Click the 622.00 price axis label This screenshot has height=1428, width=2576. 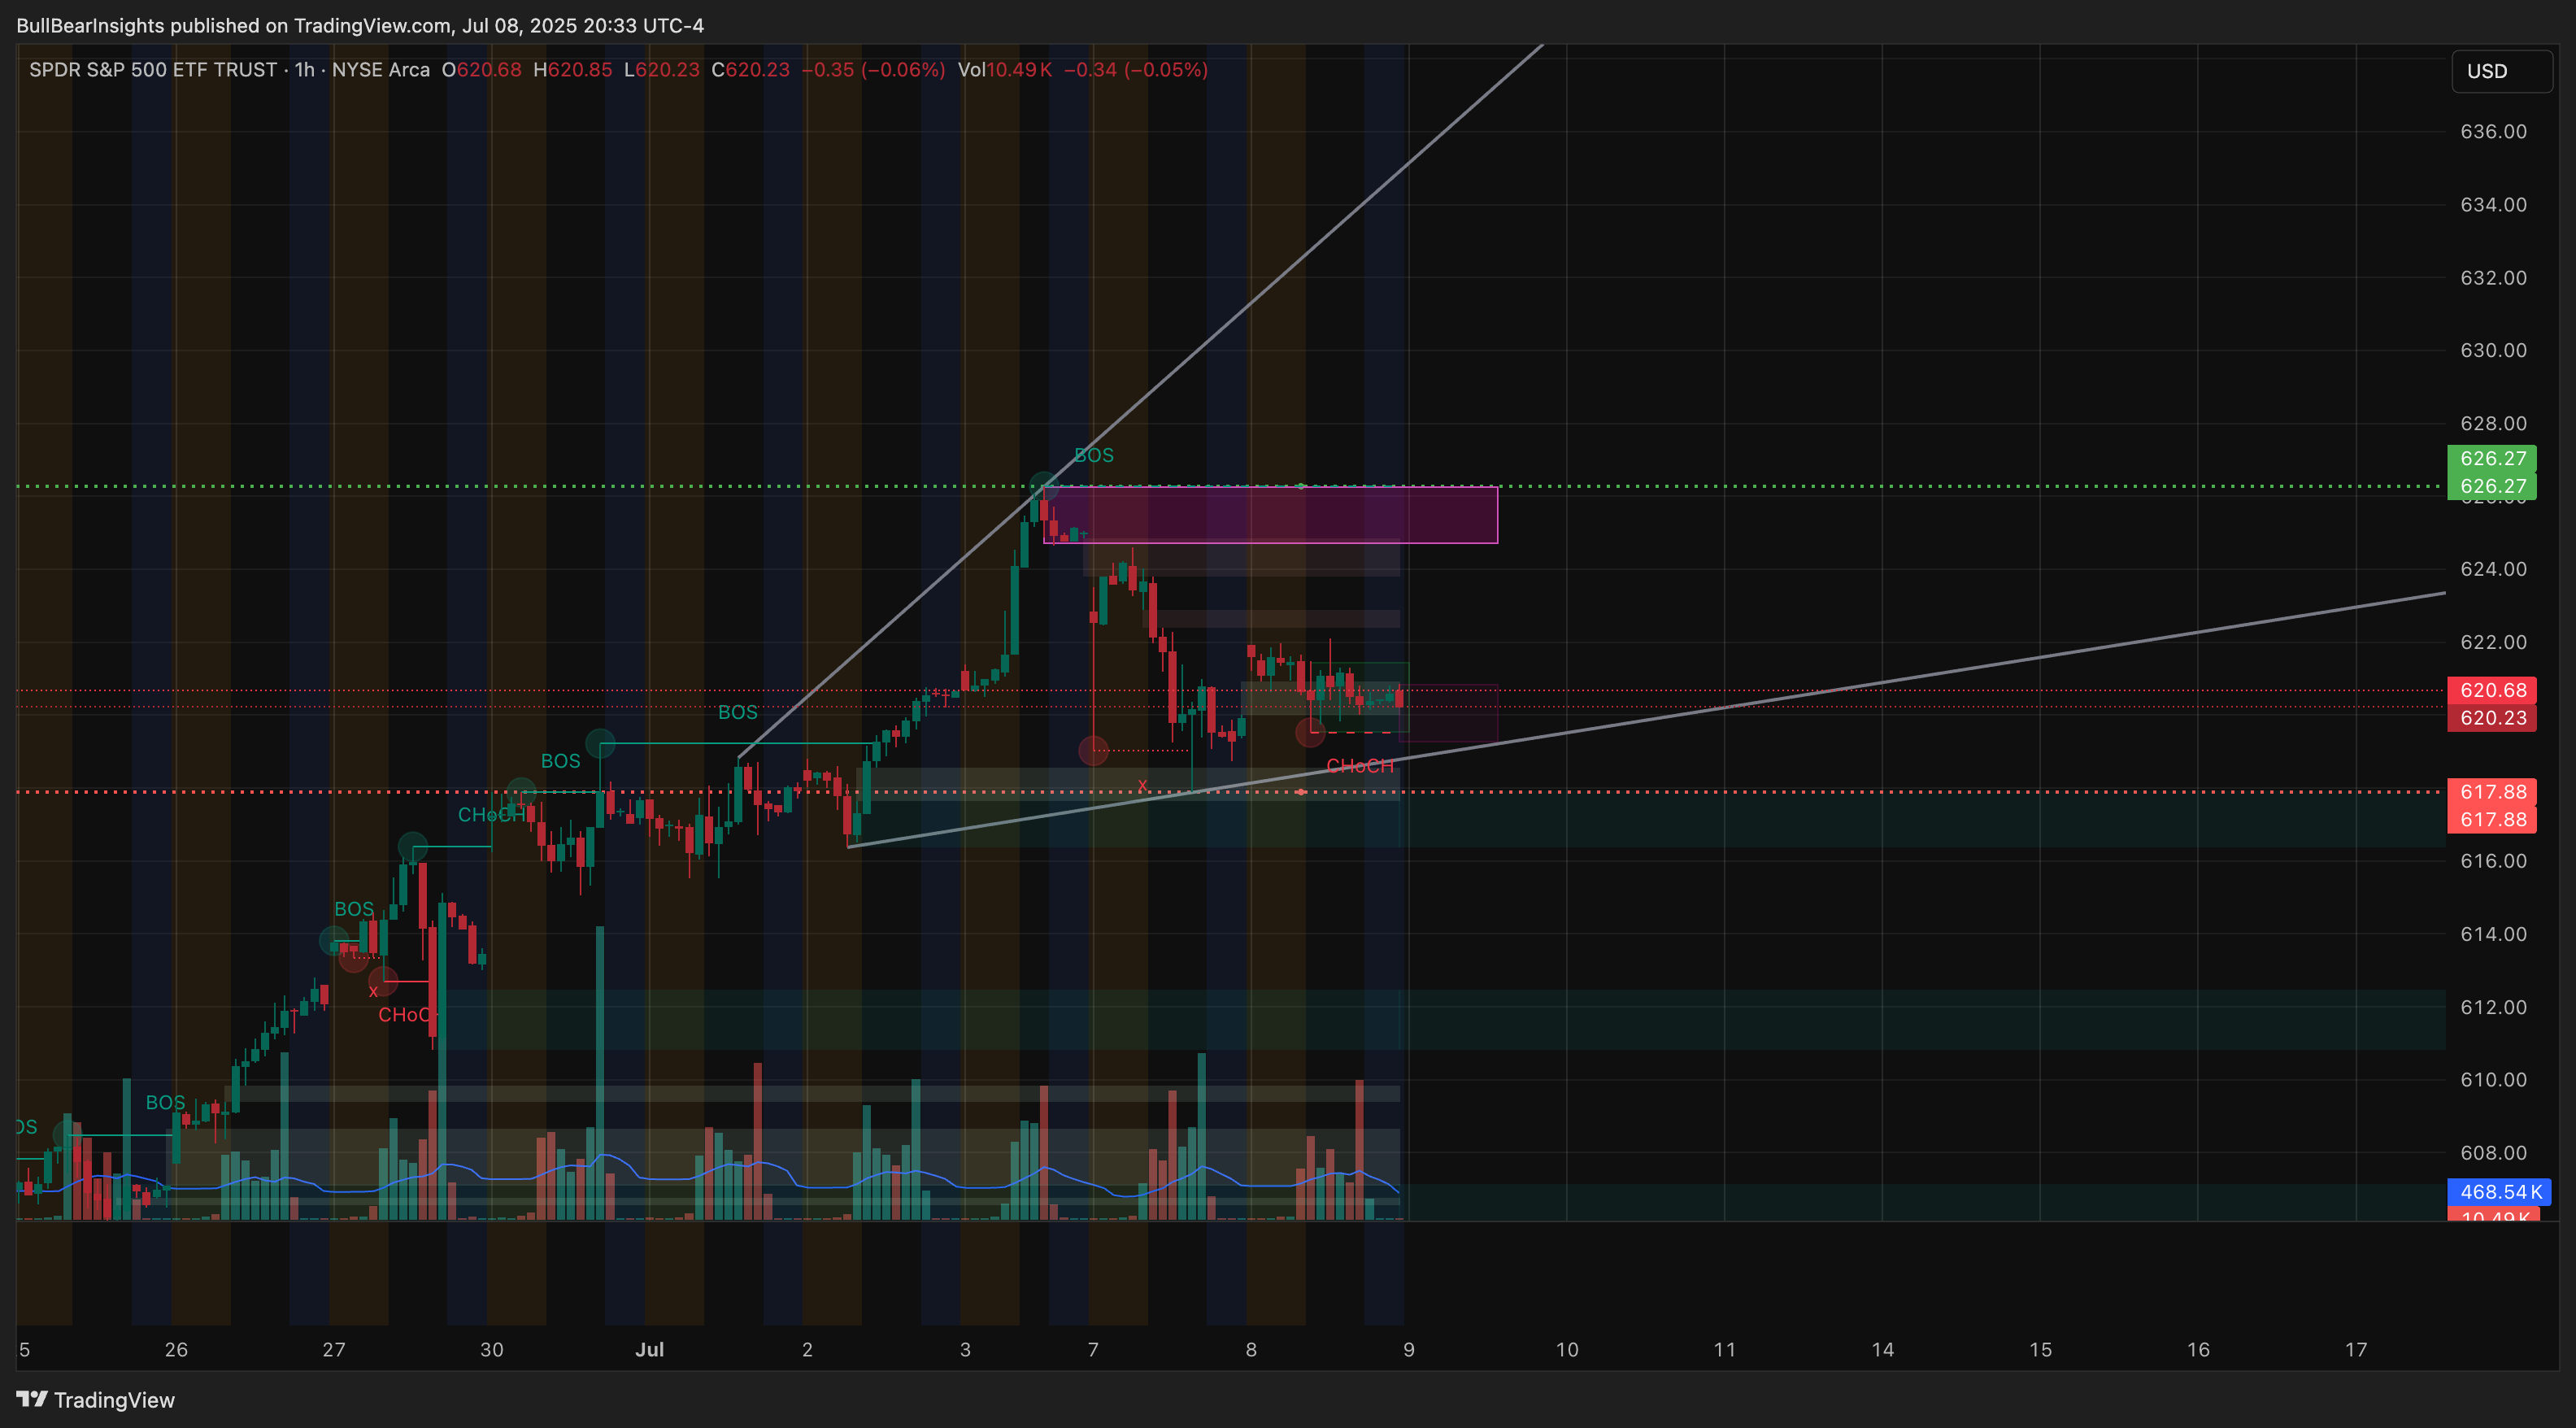2493,642
